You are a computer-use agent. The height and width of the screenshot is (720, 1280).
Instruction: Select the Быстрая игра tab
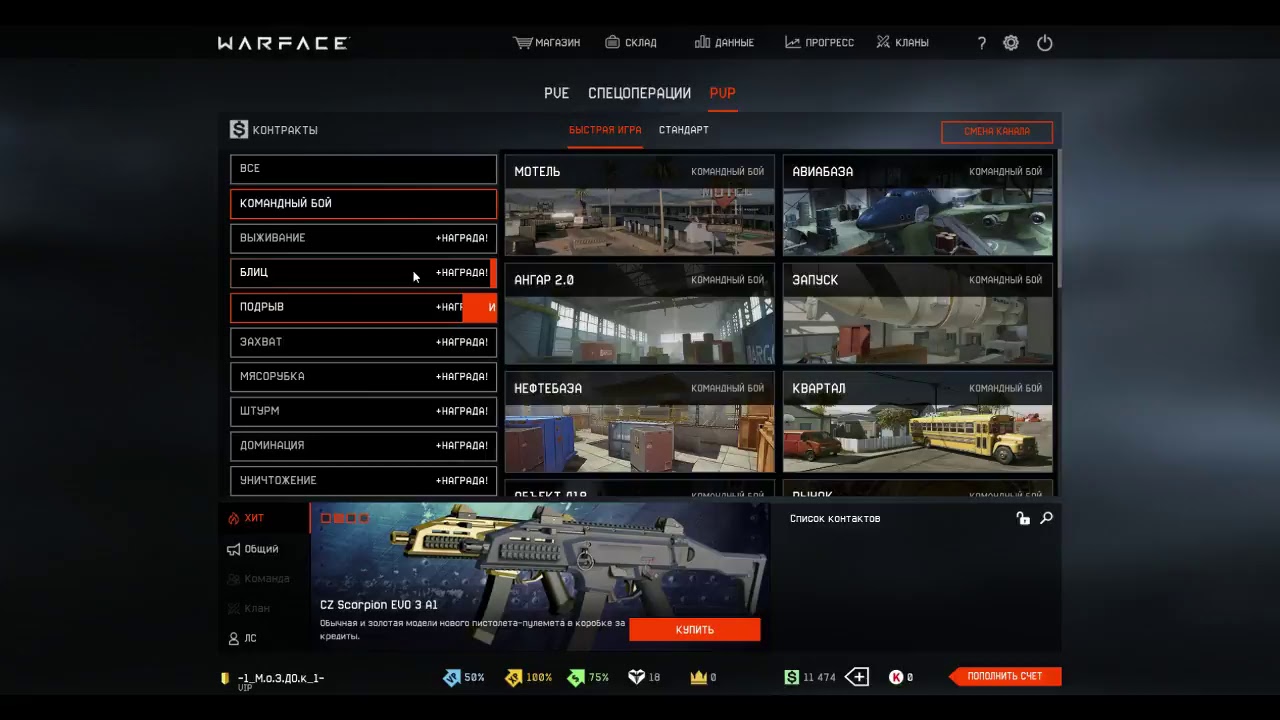[x=605, y=130]
